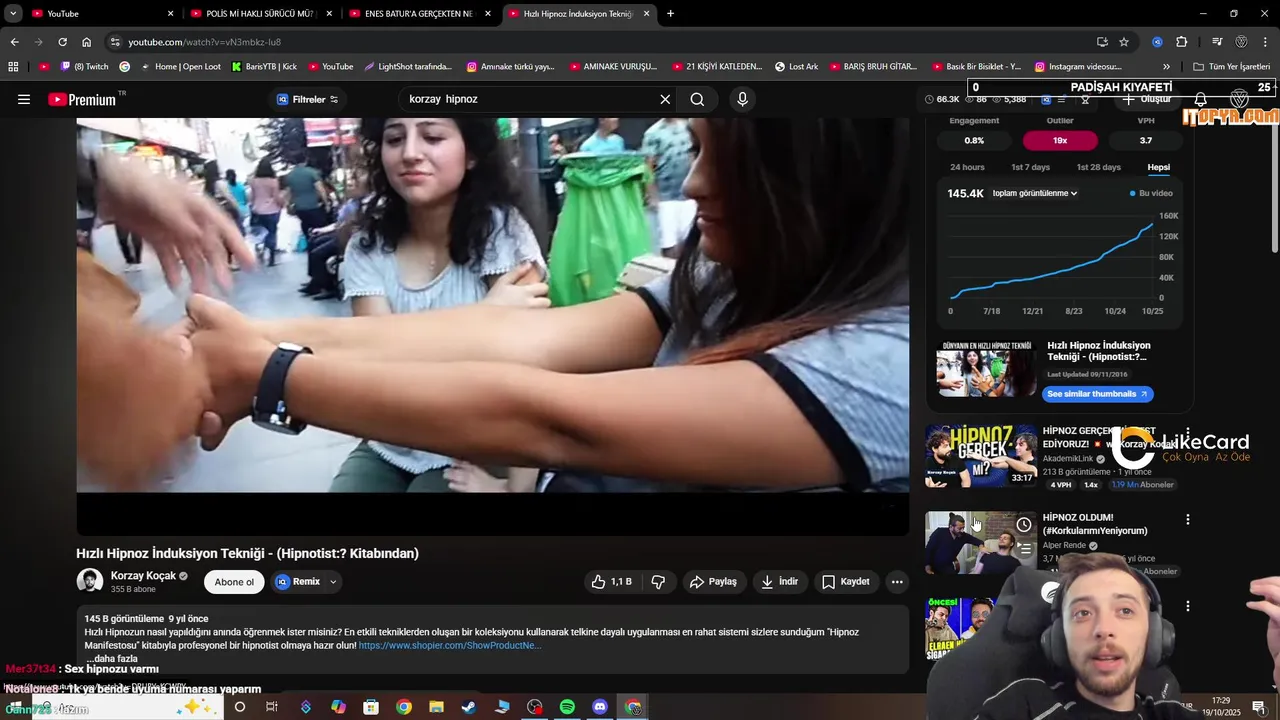Open BarisYTB | Kick bookmark
Screen dimensions: 1280x720
coord(264,66)
